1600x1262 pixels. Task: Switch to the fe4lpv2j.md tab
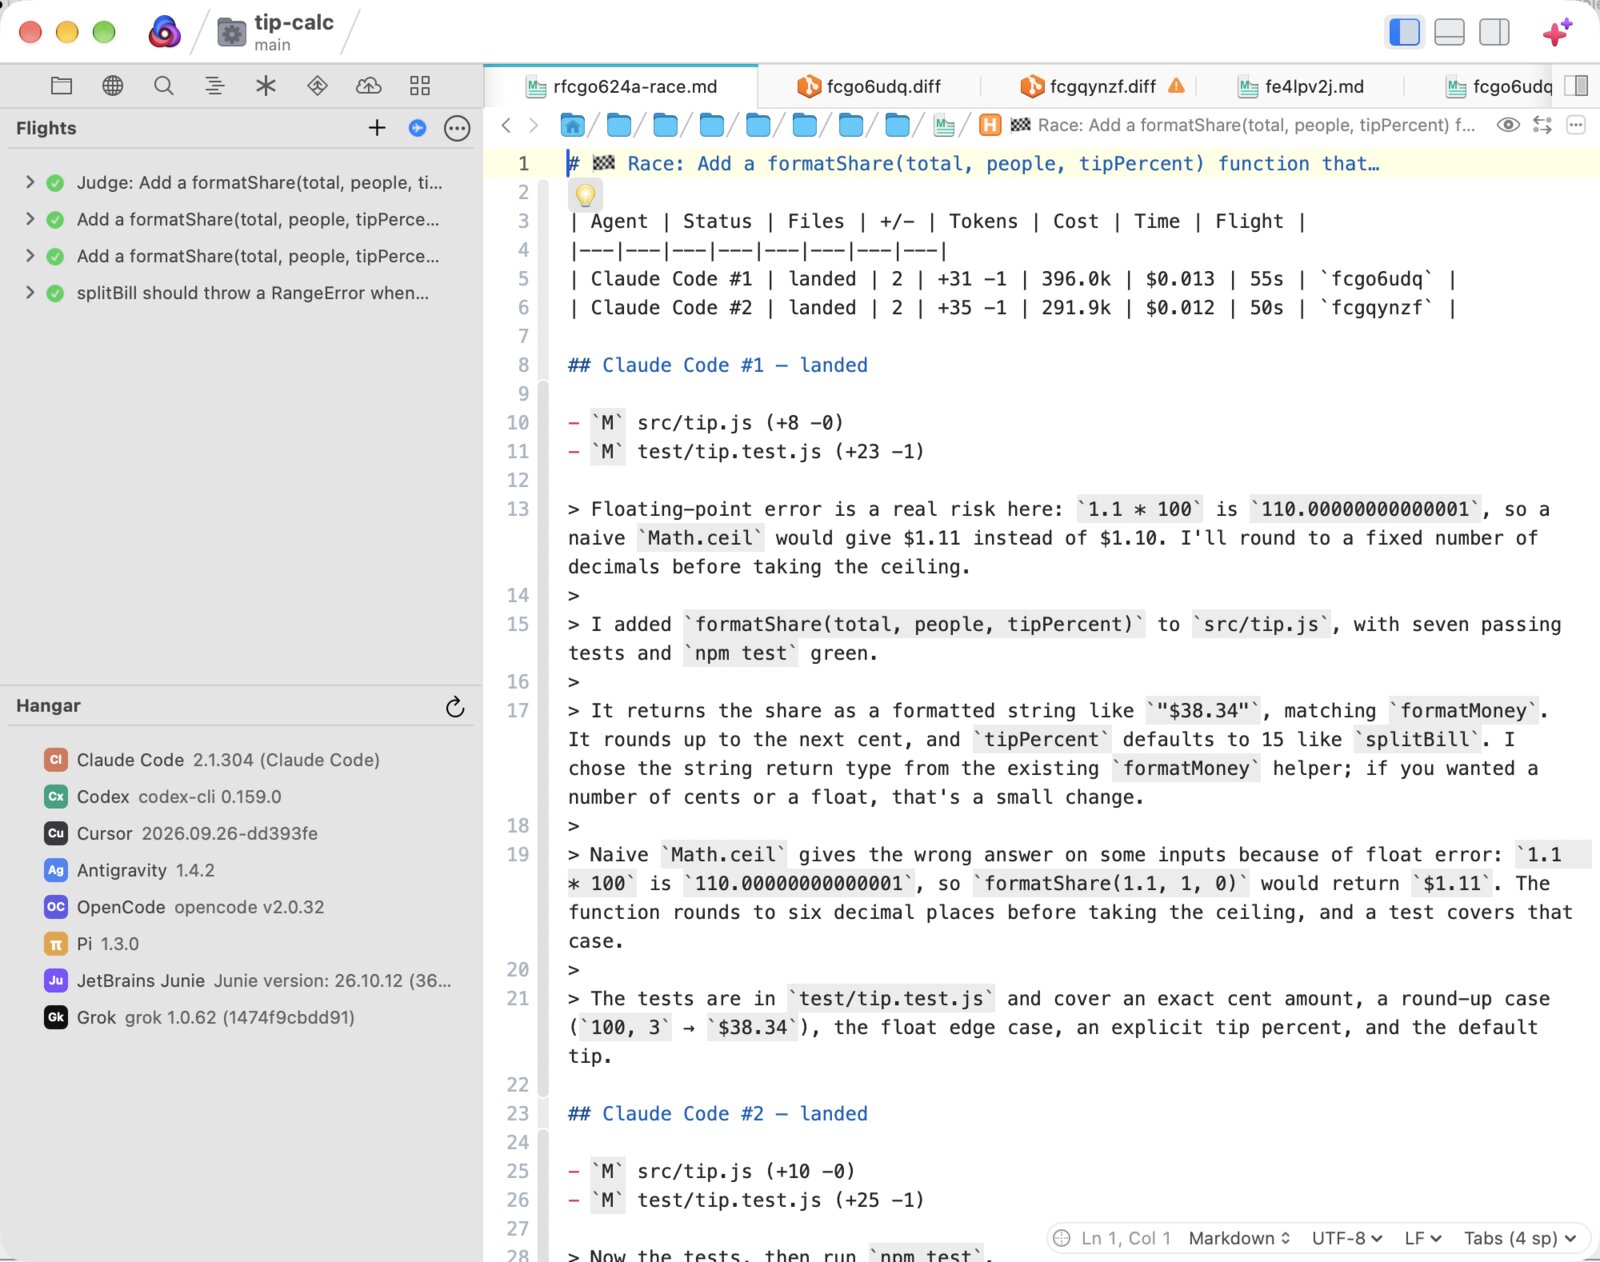(x=1301, y=87)
